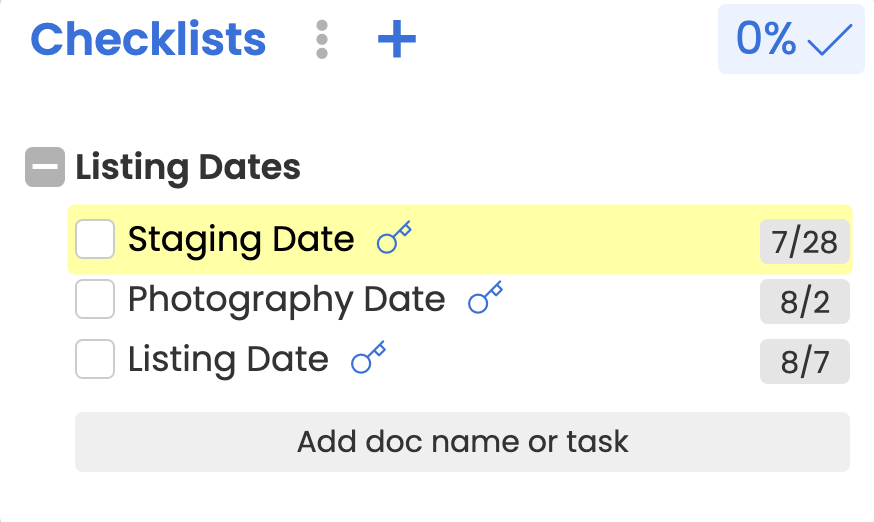The width and height of the screenshot is (874, 522).
Task: Click the key icon beside Photography Date
Action: (485, 299)
